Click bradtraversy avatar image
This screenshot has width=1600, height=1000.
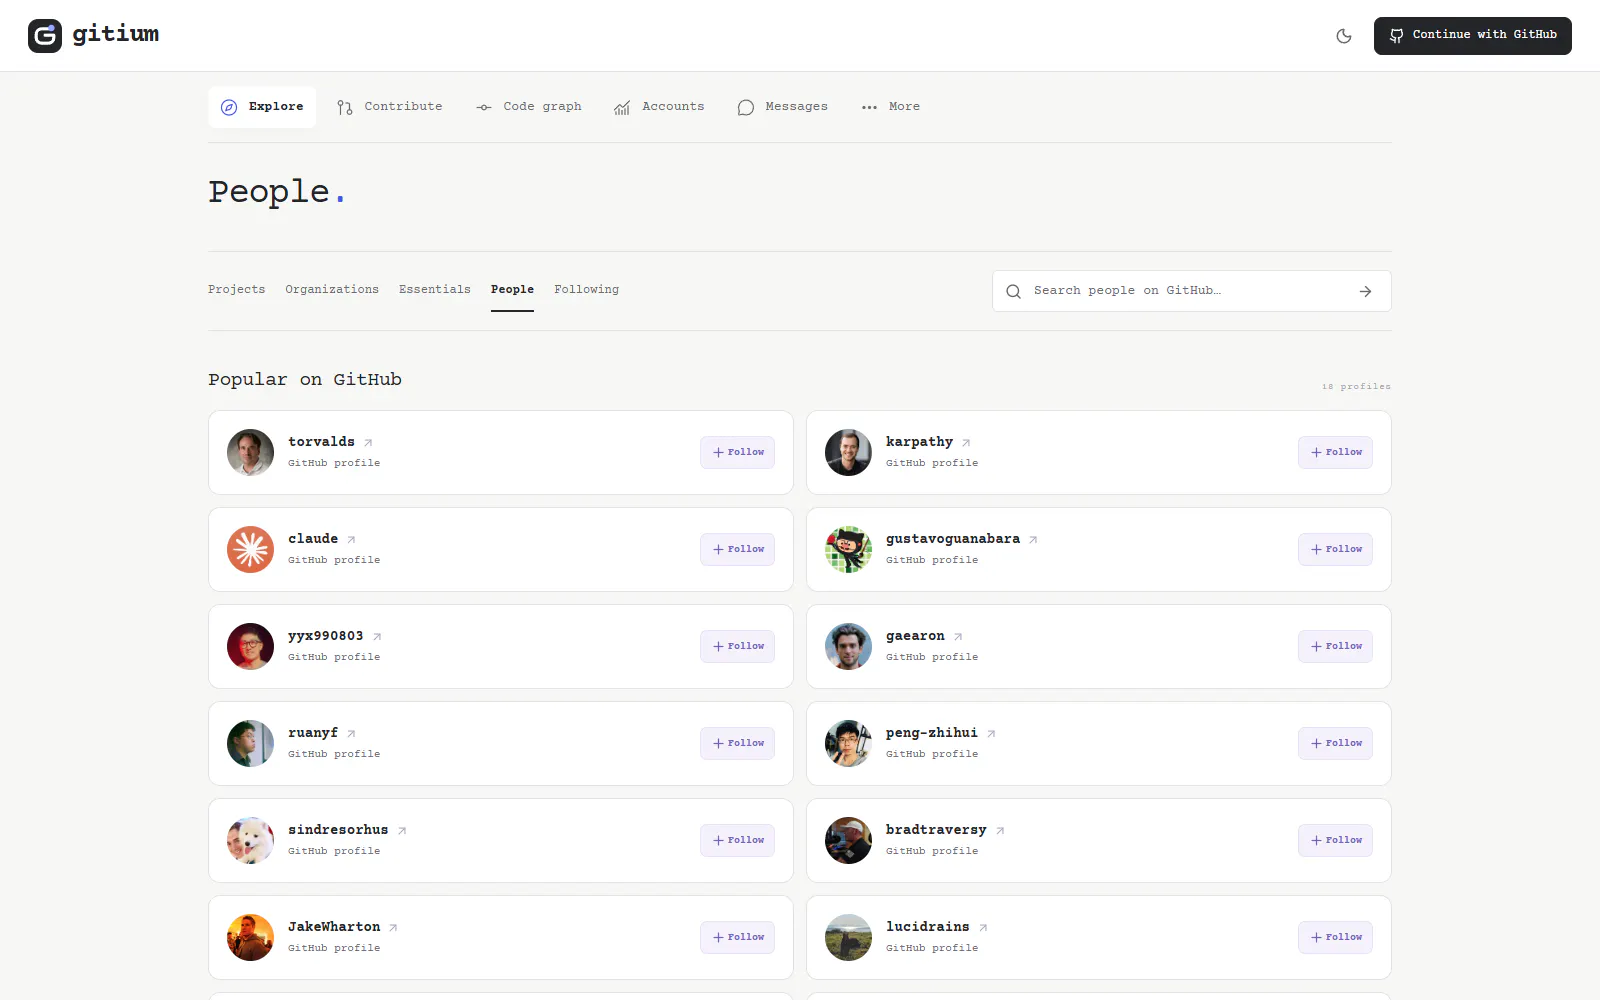click(848, 841)
